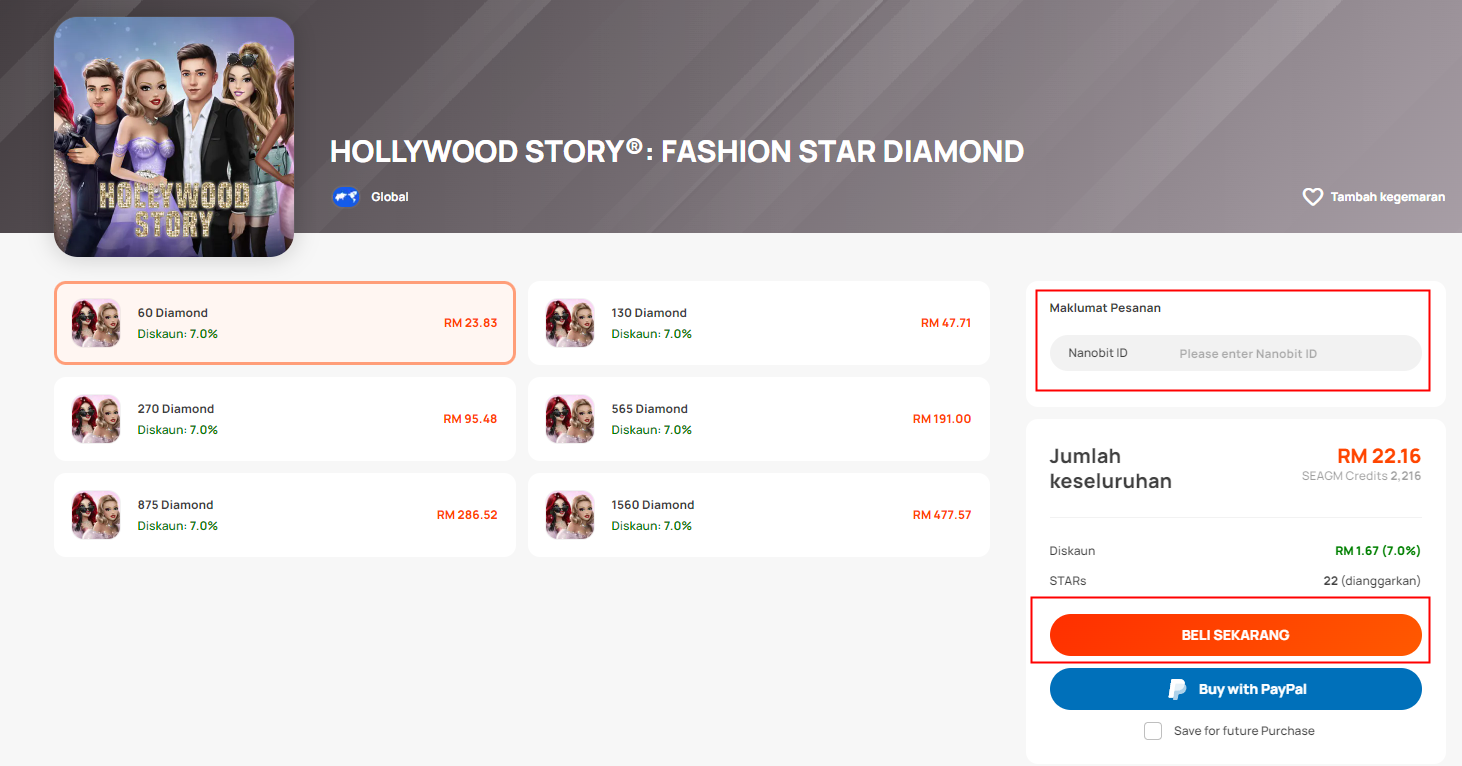Click the RM 23.83 price
This screenshot has width=1462, height=766.
[x=470, y=323]
